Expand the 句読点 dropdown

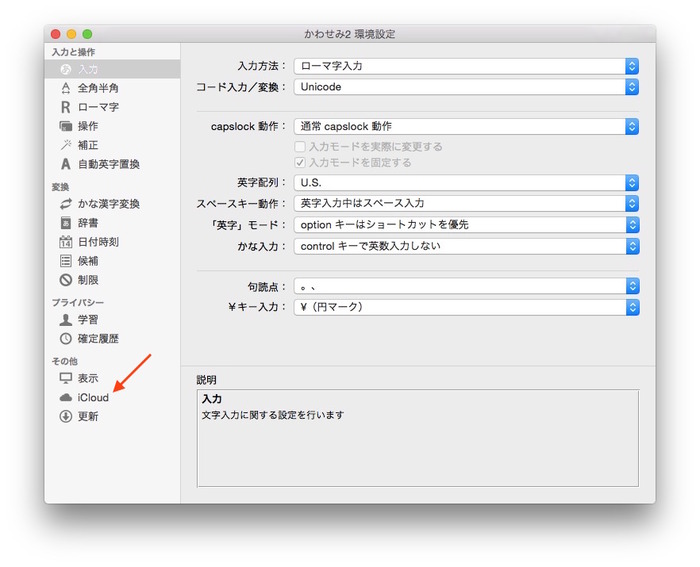[466, 286]
